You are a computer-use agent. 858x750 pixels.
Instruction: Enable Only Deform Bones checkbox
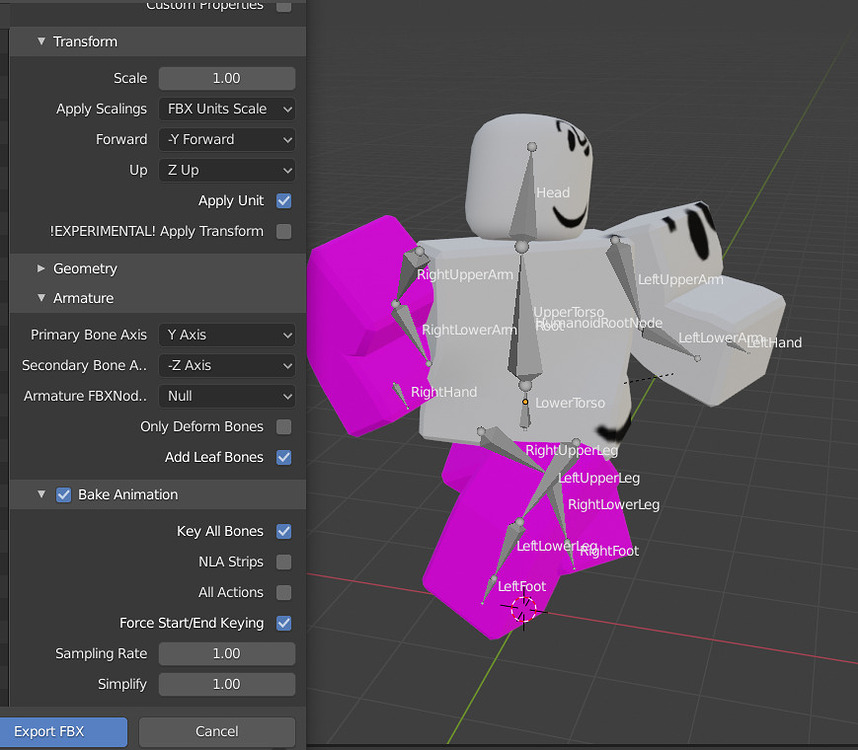(x=284, y=427)
